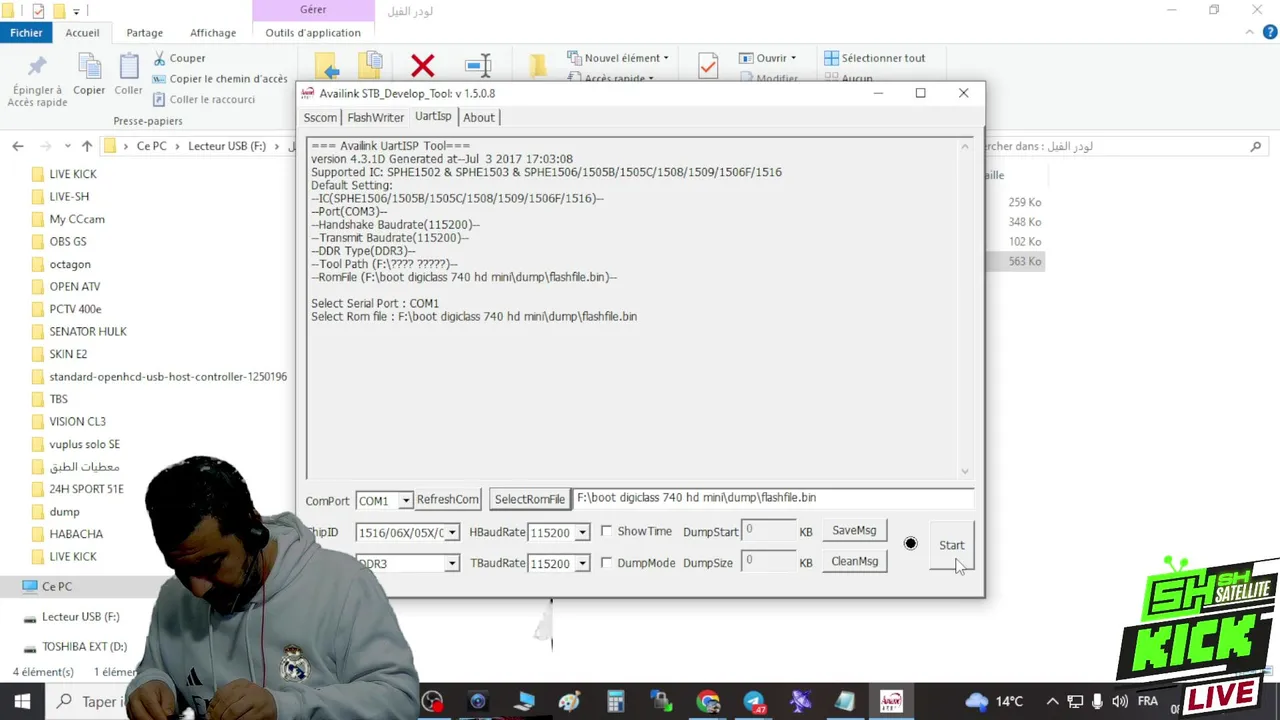1280x720 pixels.
Task: Click the blue Explorer help question mark
Action: pos(1268,33)
